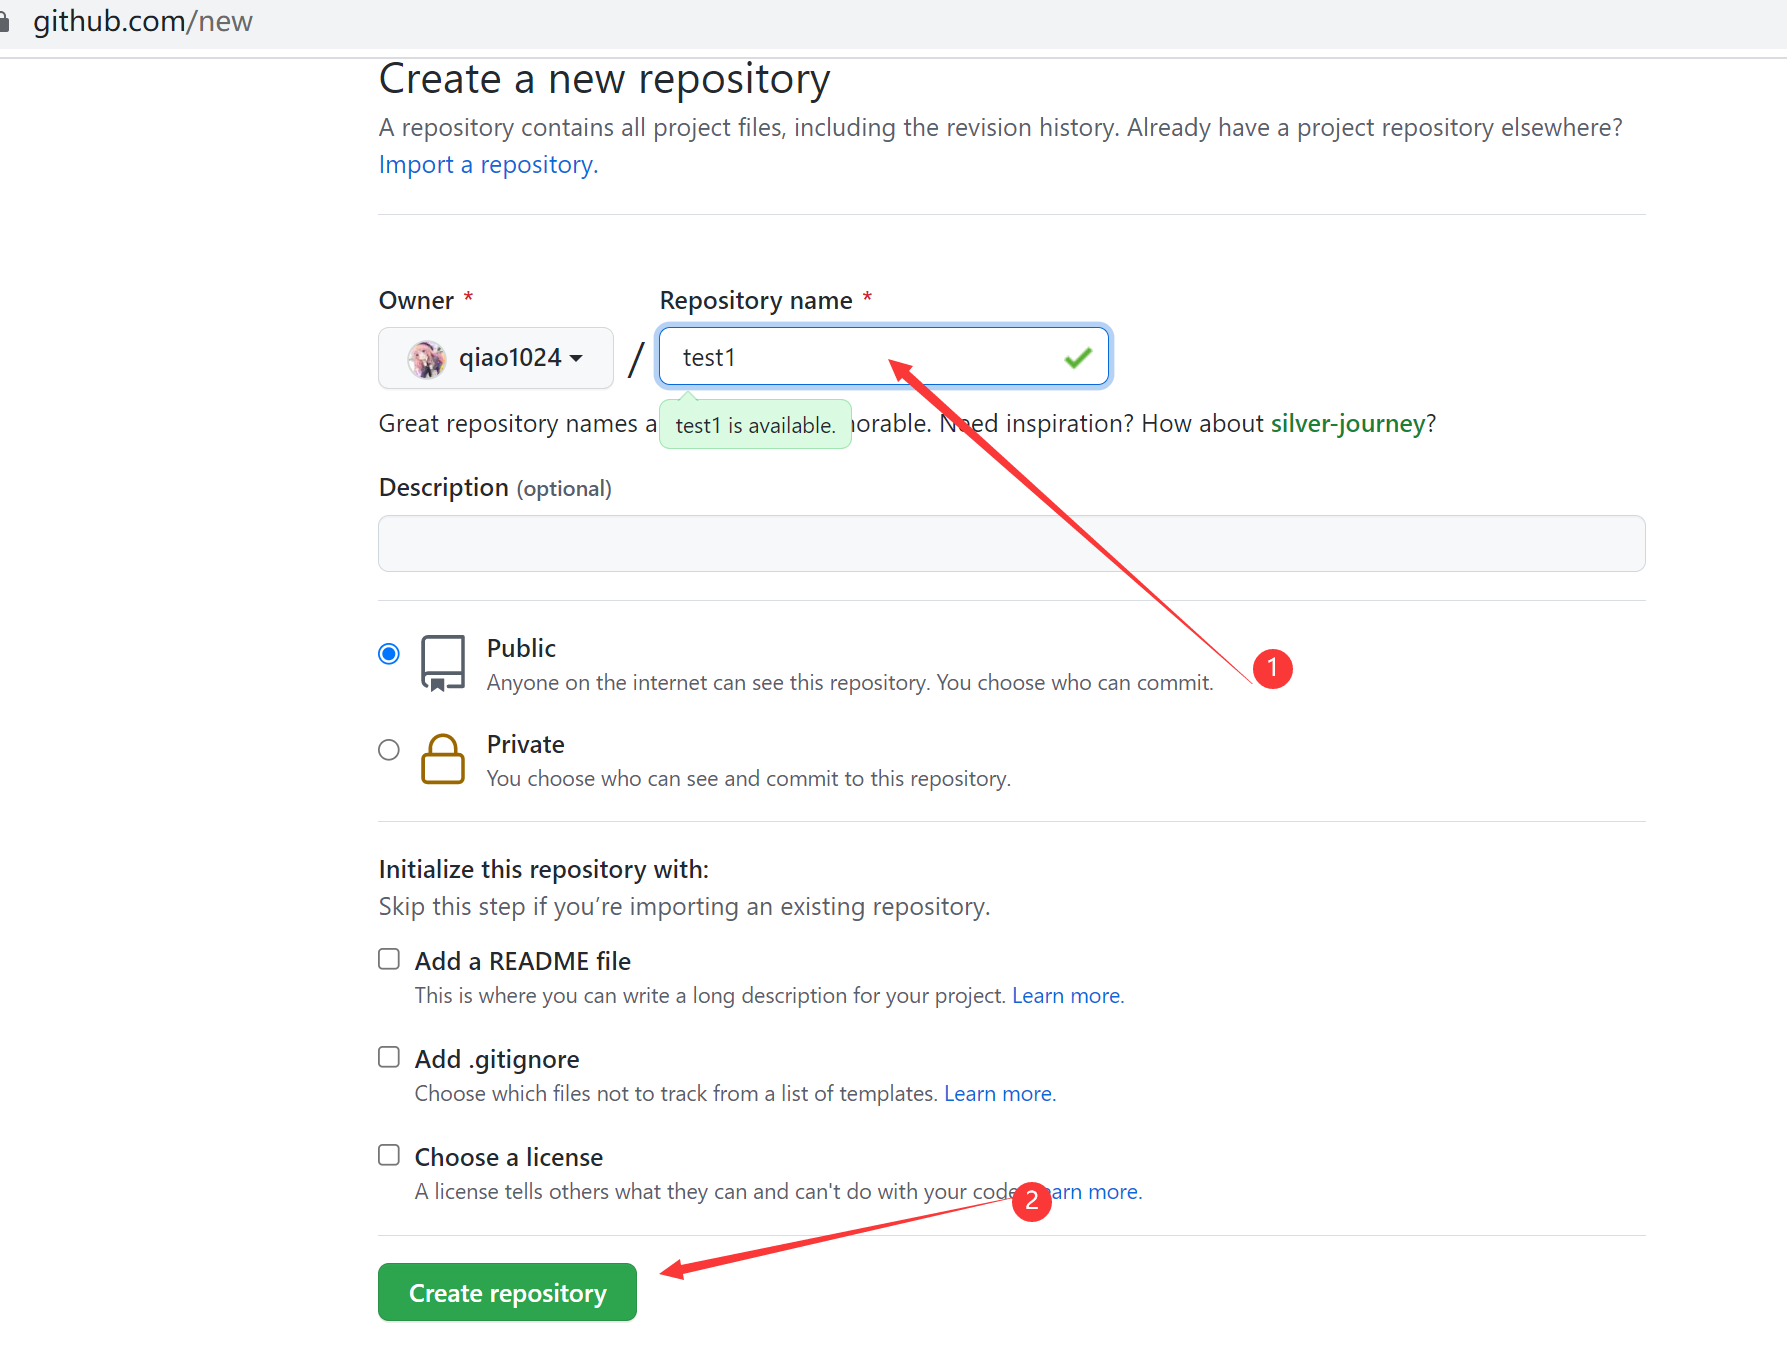Click the 'Private' option label
Screen dimensions: 1787x1351
(526, 744)
